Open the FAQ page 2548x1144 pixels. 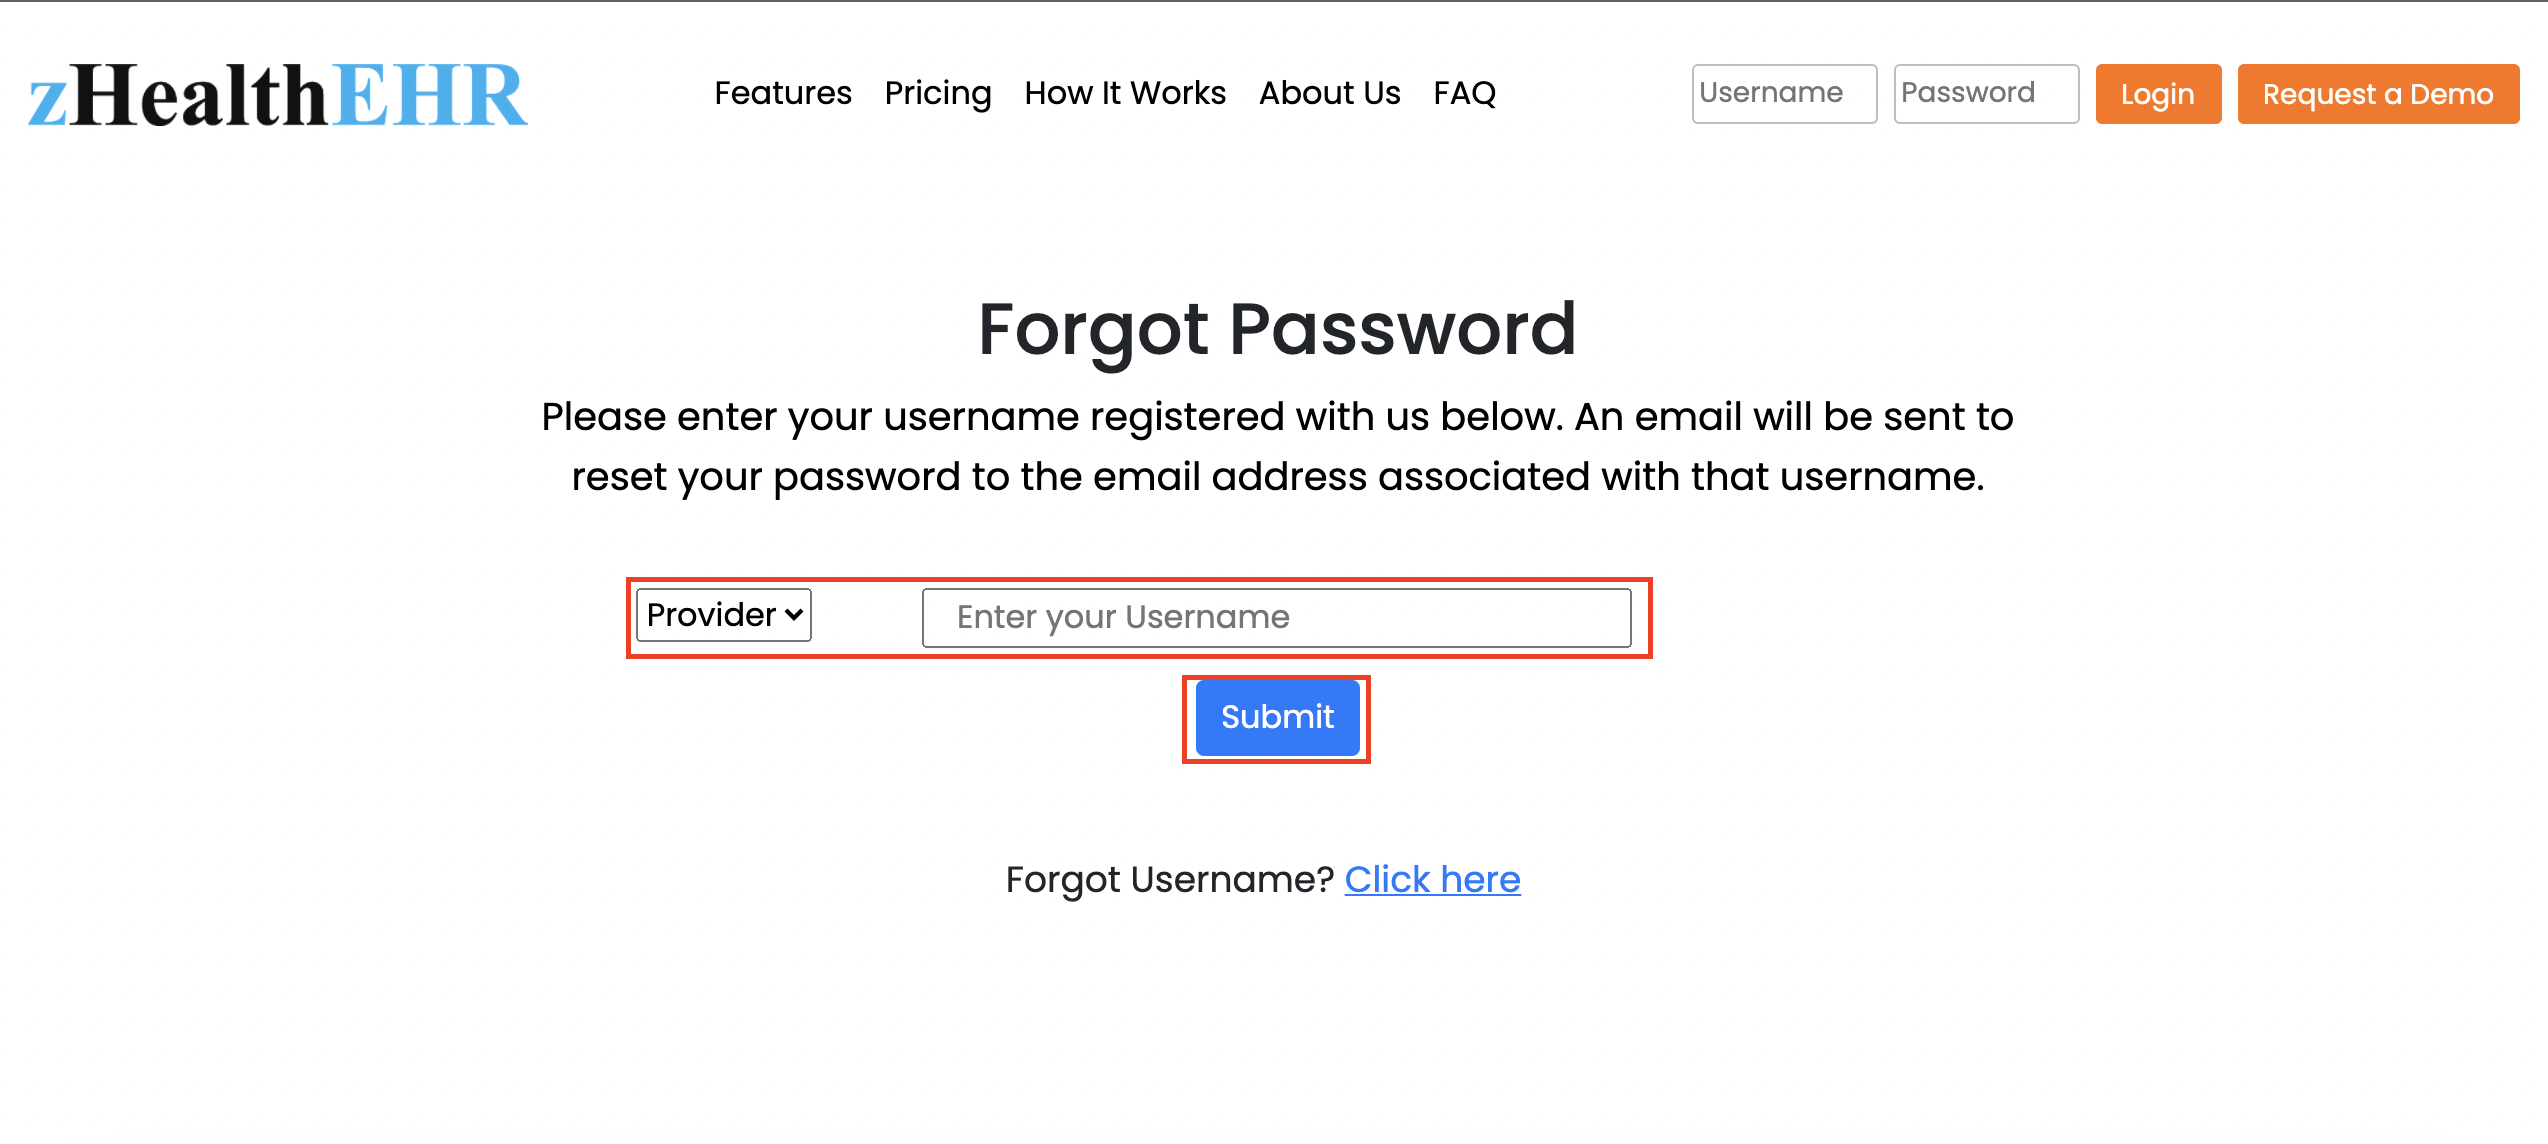click(x=1464, y=93)
